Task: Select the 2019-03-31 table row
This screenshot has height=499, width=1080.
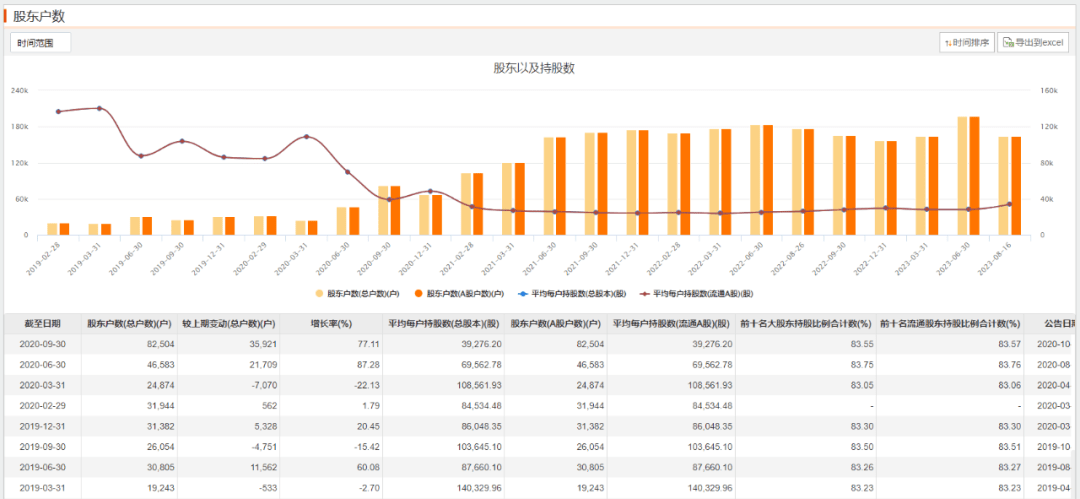Action: click(41, 490)
